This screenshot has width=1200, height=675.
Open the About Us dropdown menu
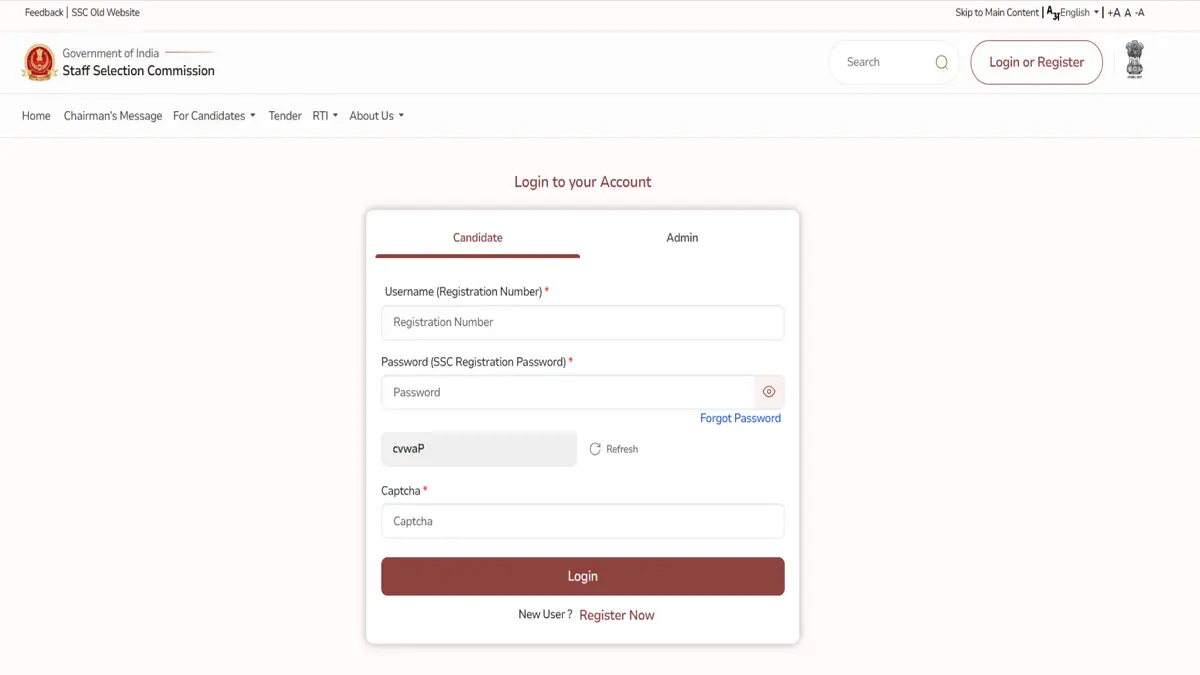tap(375, 115)
